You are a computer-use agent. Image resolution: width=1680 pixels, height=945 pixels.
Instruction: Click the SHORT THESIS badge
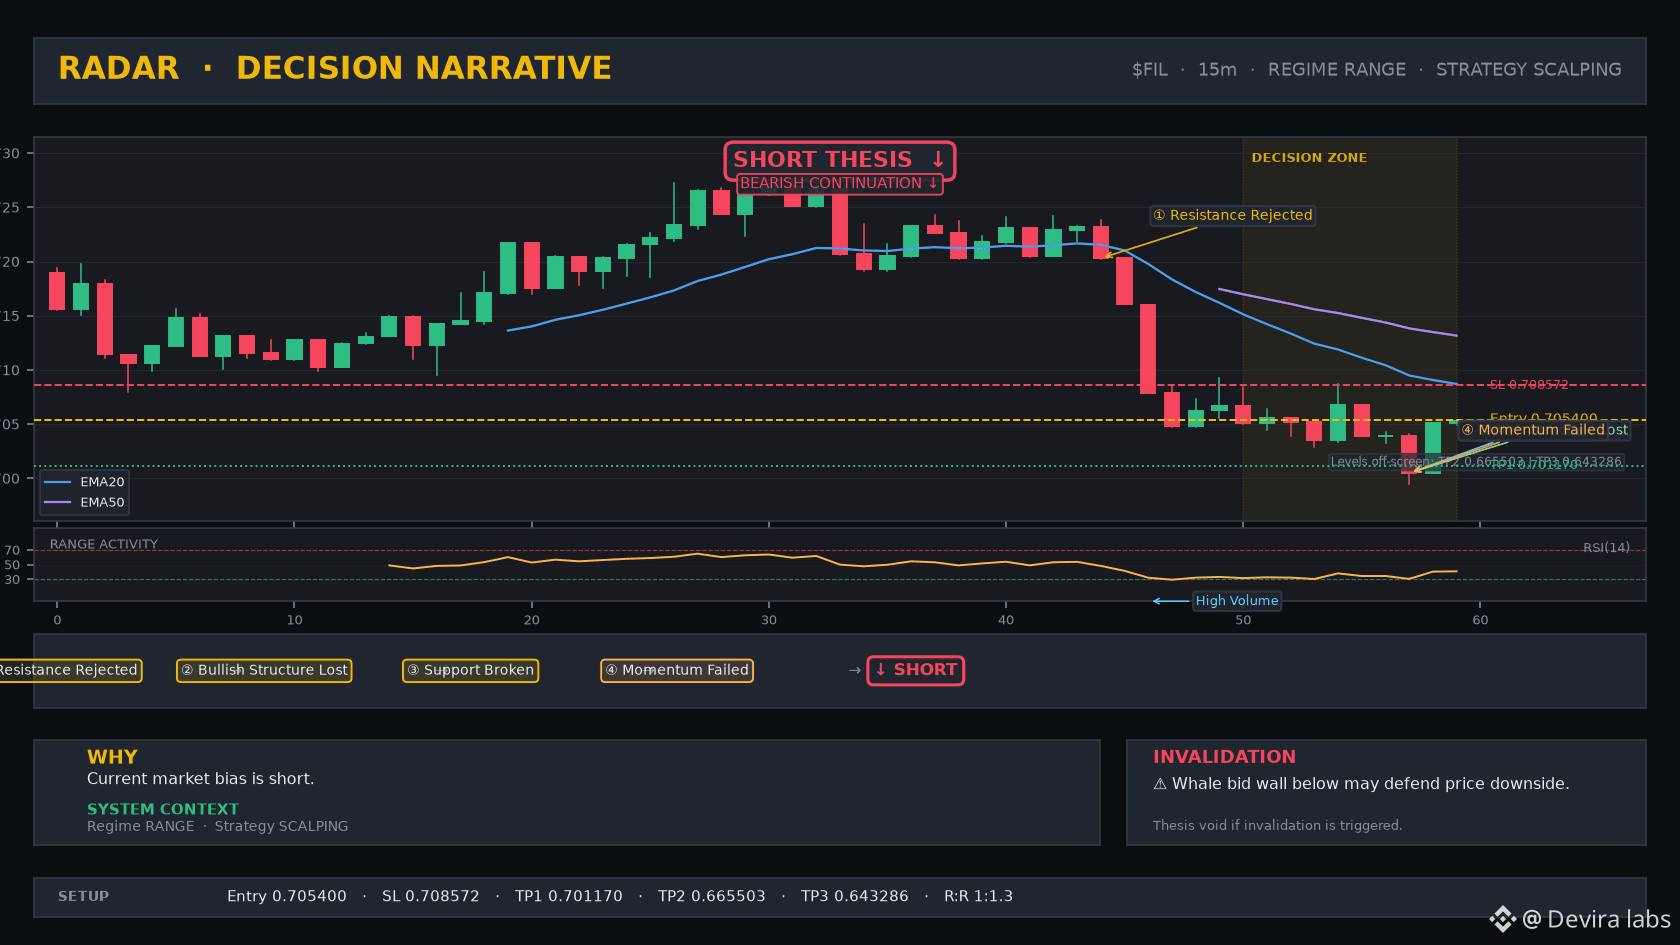tap(839, 160)
